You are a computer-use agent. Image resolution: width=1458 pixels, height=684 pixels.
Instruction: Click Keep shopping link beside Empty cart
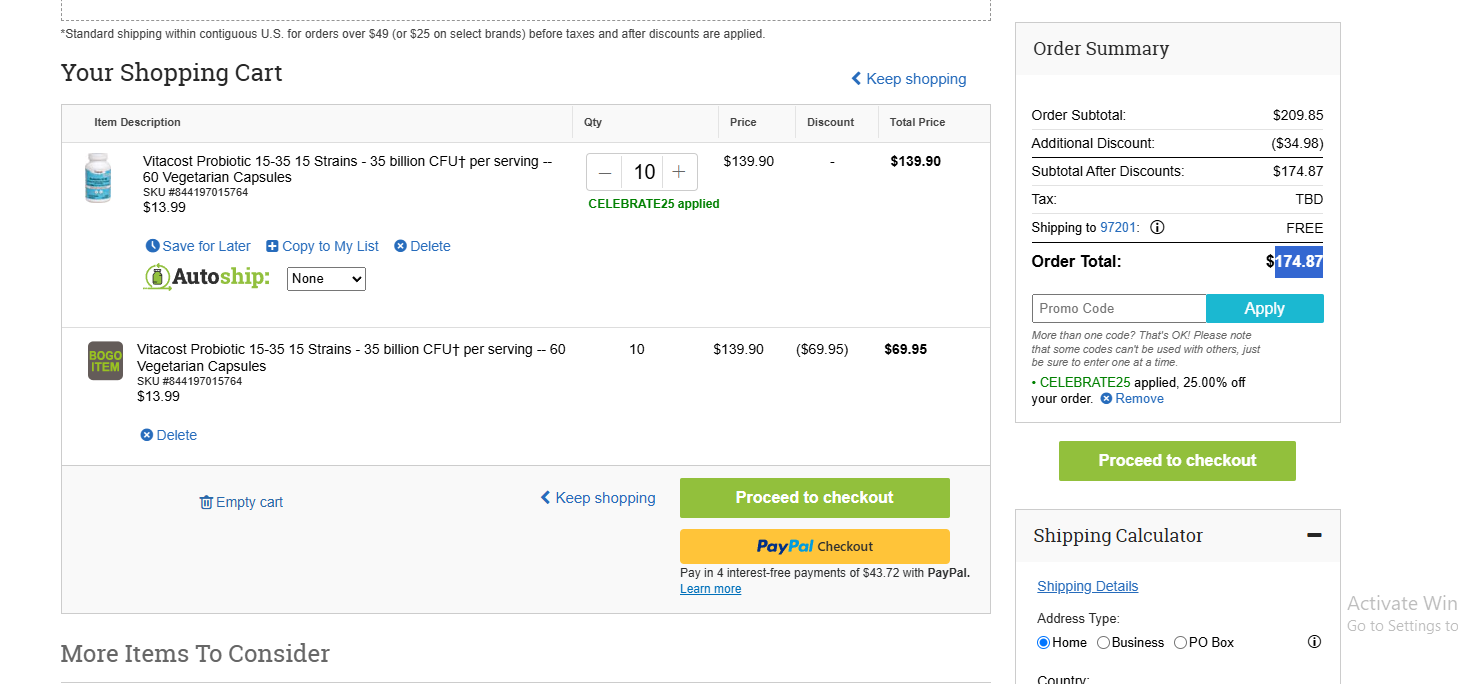pyautogui.click(x=598, y=498)
